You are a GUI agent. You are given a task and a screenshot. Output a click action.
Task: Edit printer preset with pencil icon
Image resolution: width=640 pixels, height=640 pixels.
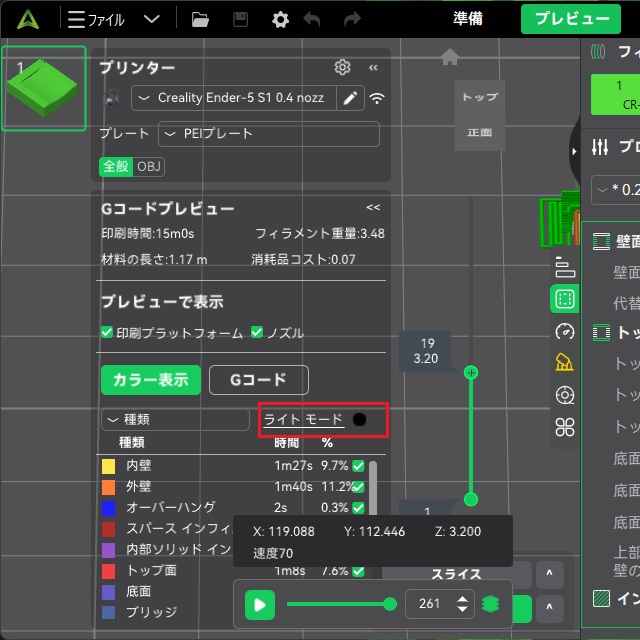(x=350, y=98)
